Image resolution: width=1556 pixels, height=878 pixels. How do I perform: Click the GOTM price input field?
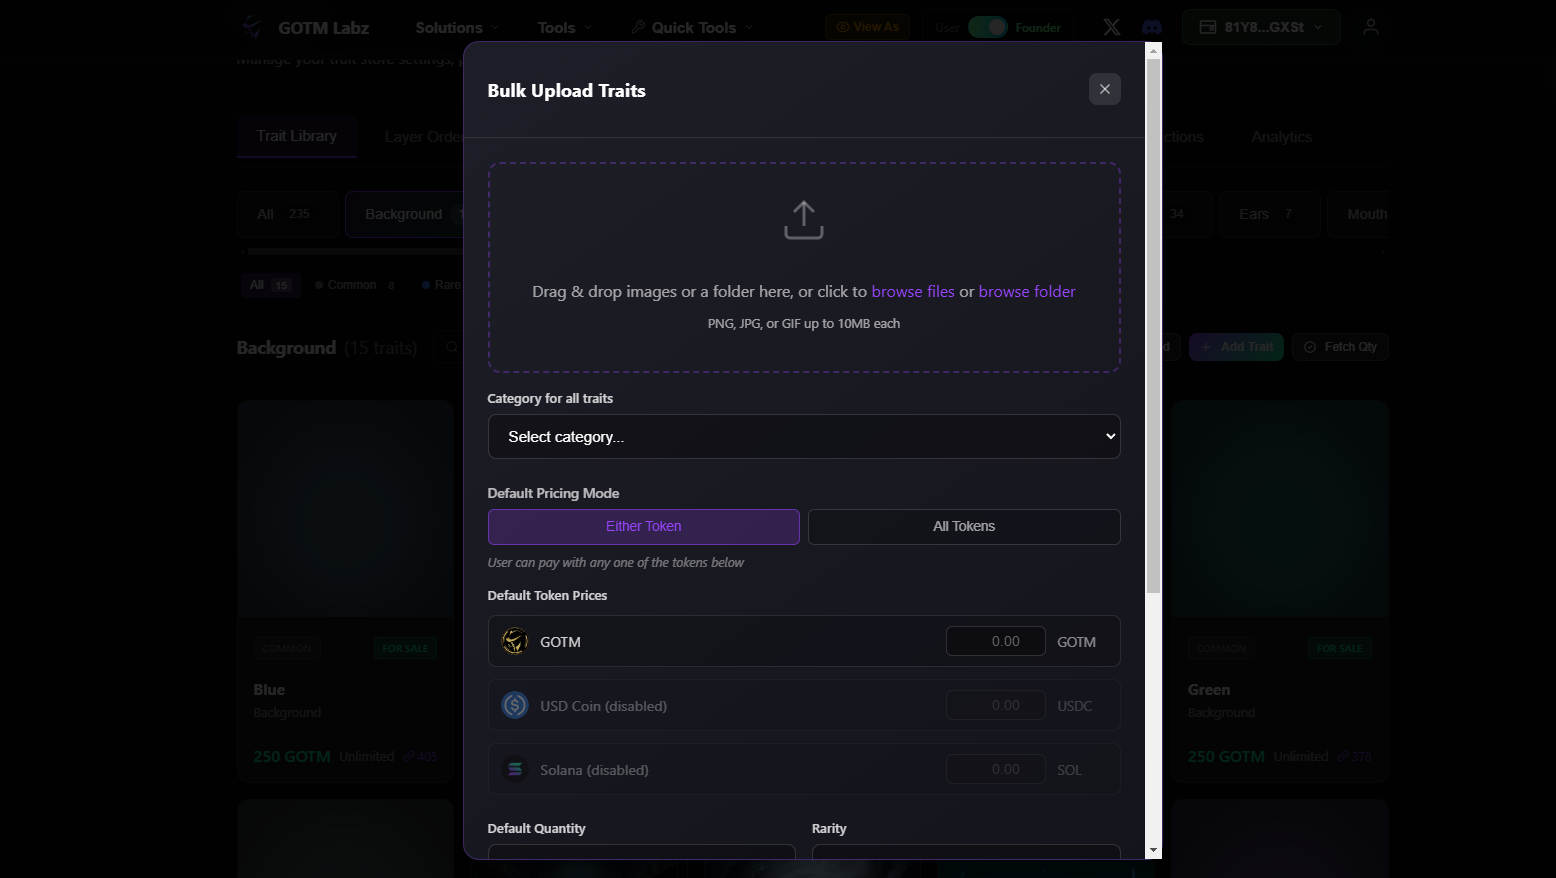(x=995, y=641)
